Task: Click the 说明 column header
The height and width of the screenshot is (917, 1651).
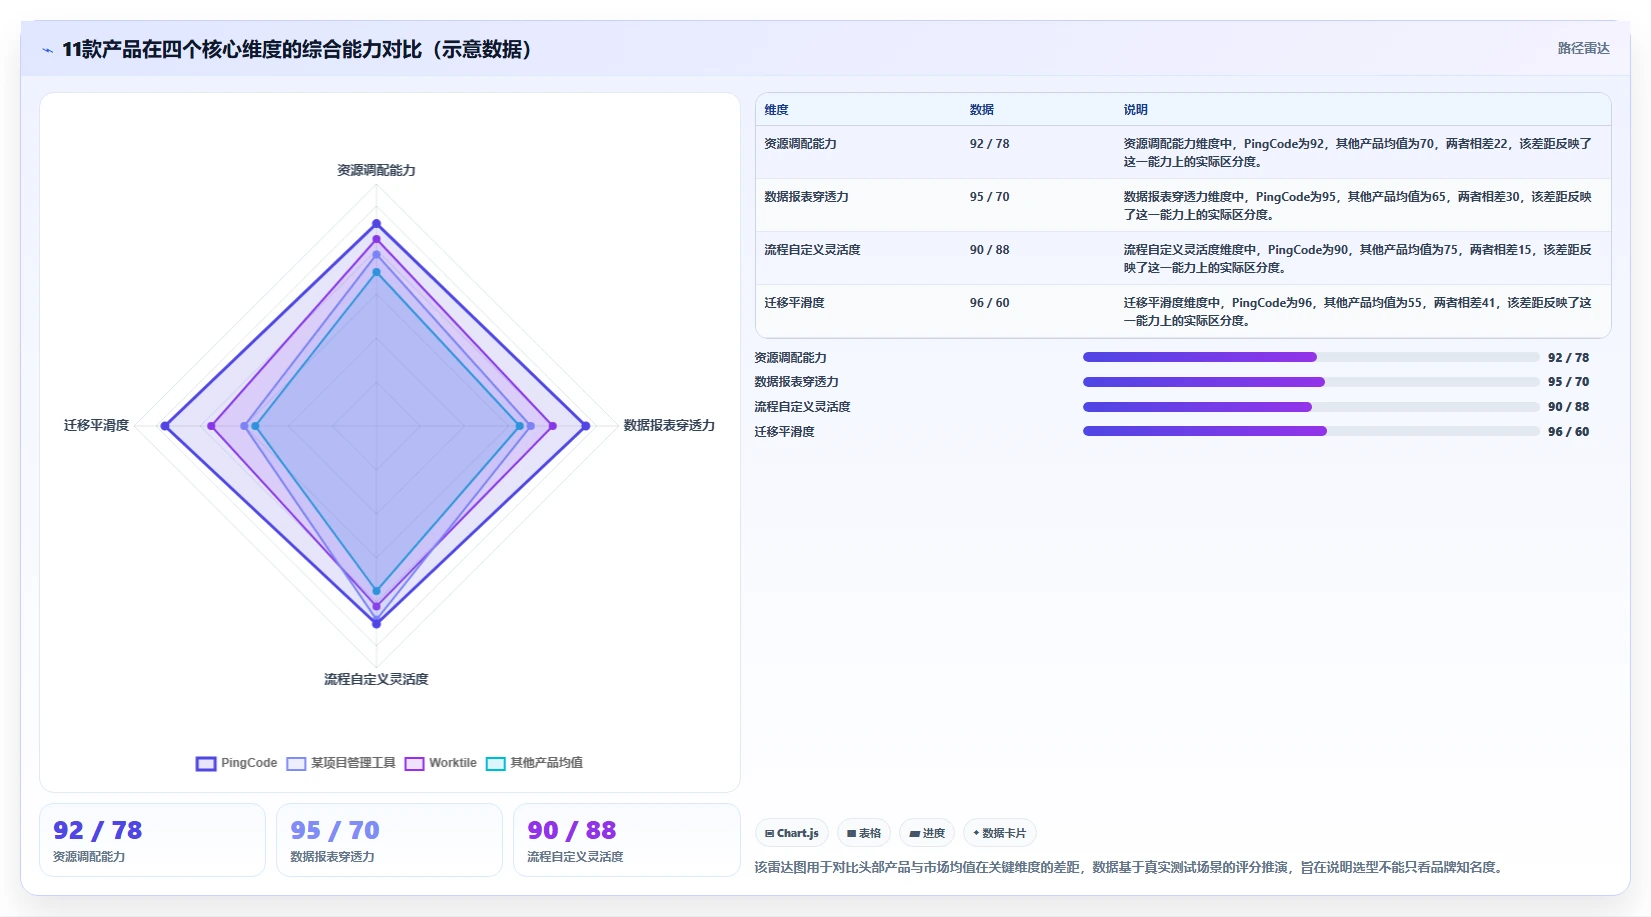Action: [x=1135, y=110]
